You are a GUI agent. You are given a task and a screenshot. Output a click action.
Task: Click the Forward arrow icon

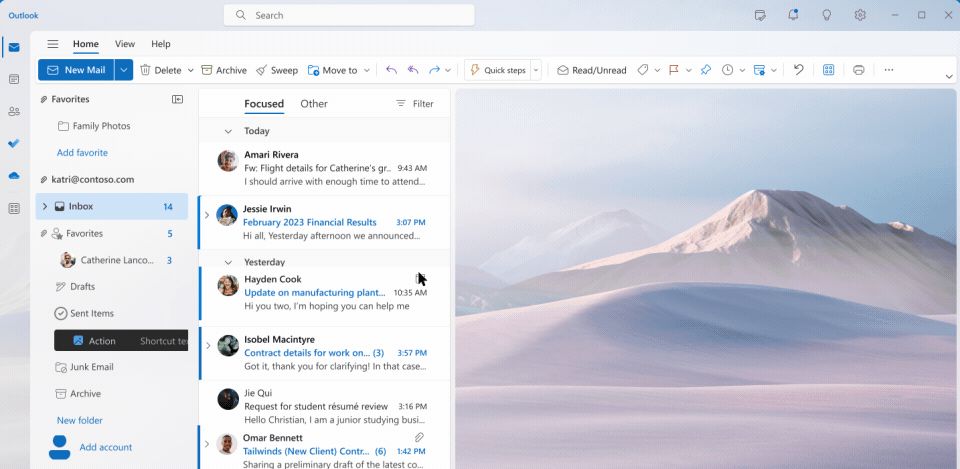click(435, 70)
